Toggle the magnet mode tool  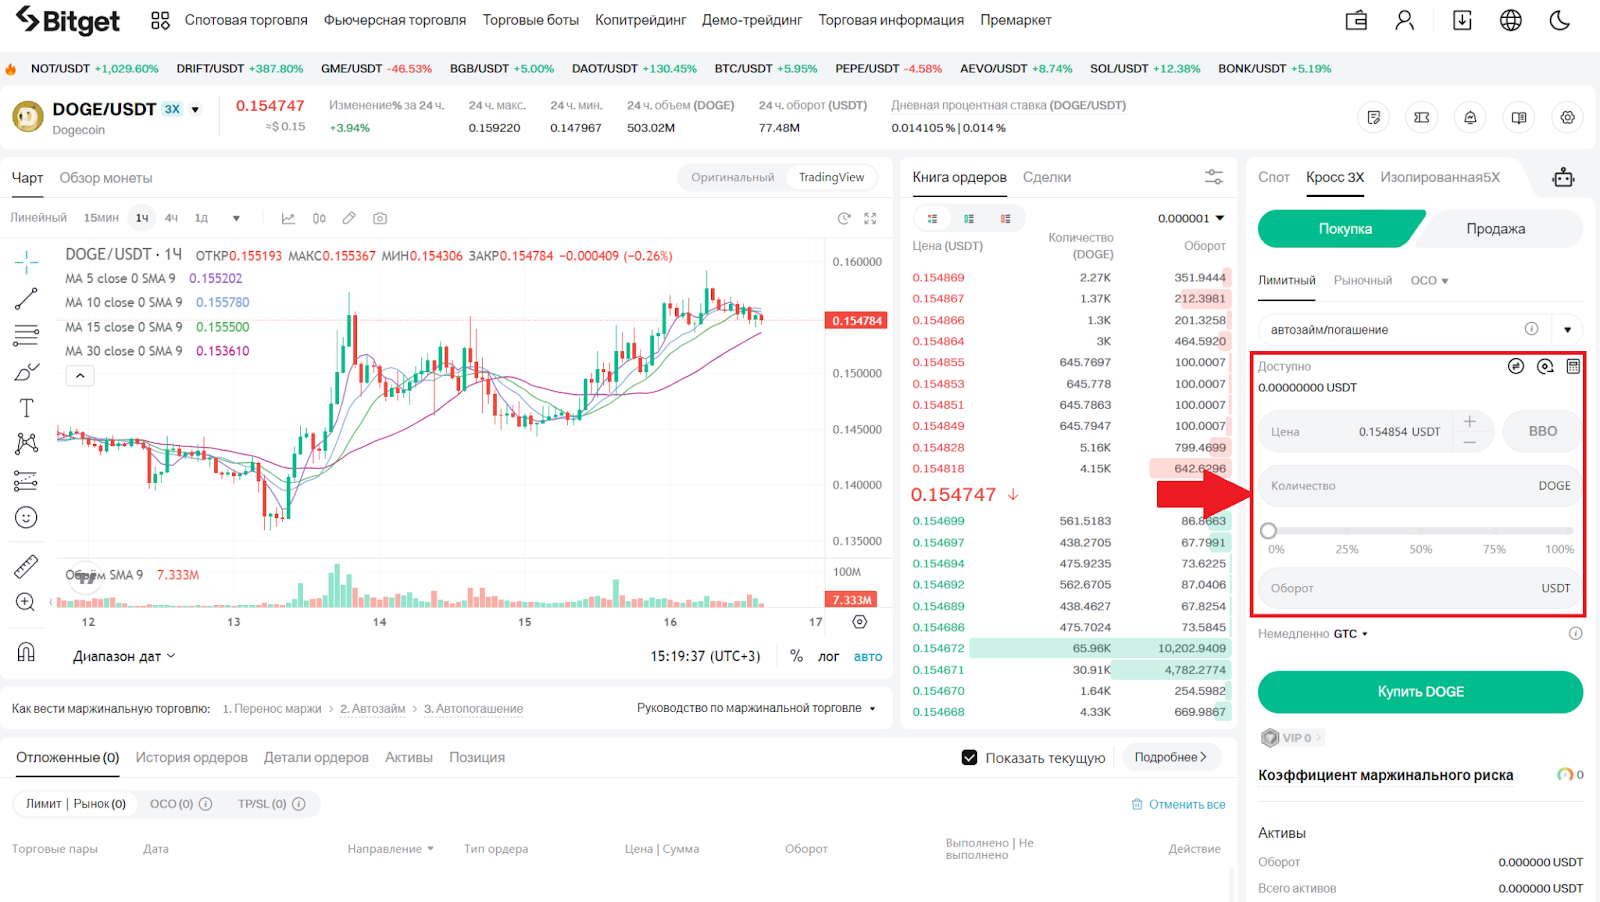pos(27,652)
